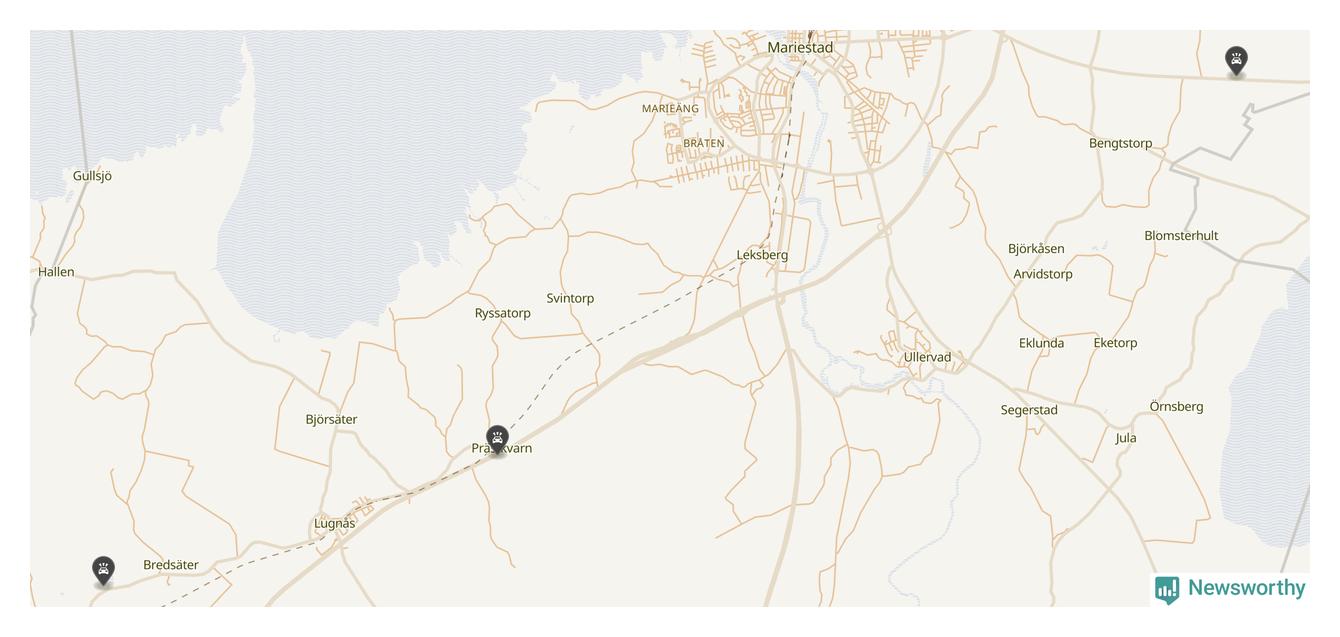This screenshot has height=637, width=1340.
Task: Select the Leksberg place label
Action: 762,255
